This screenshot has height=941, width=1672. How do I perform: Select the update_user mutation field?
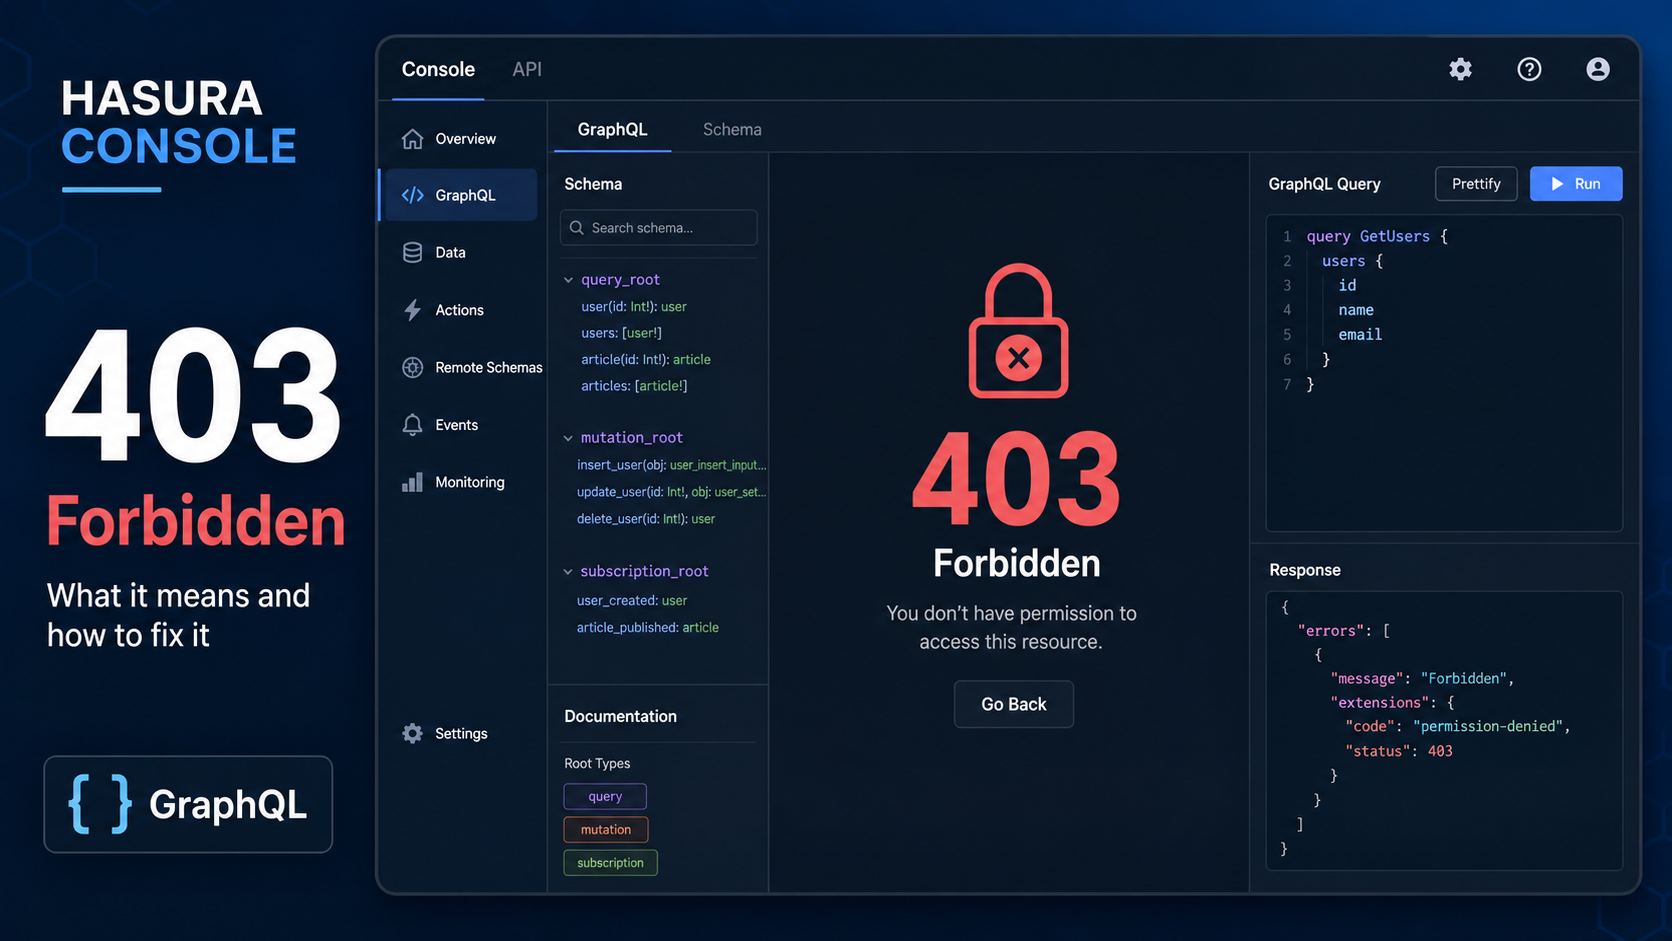point(671,492)
